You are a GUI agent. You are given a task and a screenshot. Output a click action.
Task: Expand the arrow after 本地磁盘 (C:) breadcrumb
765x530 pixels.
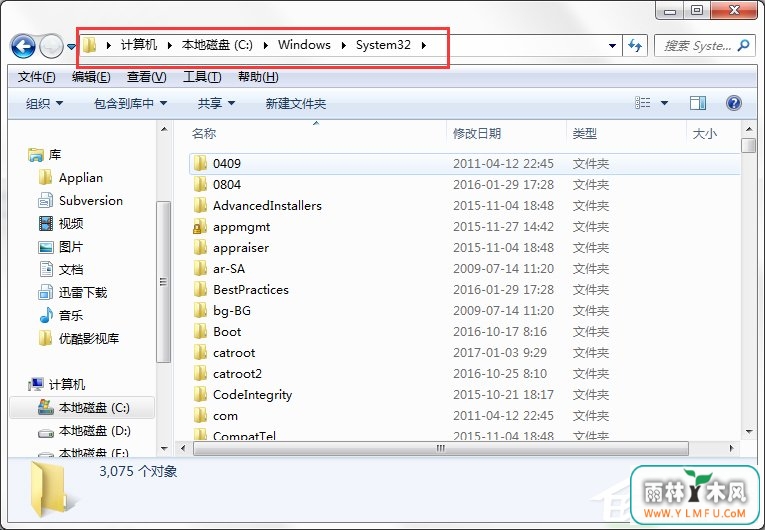pyautogui.click(x=265, y=45)
